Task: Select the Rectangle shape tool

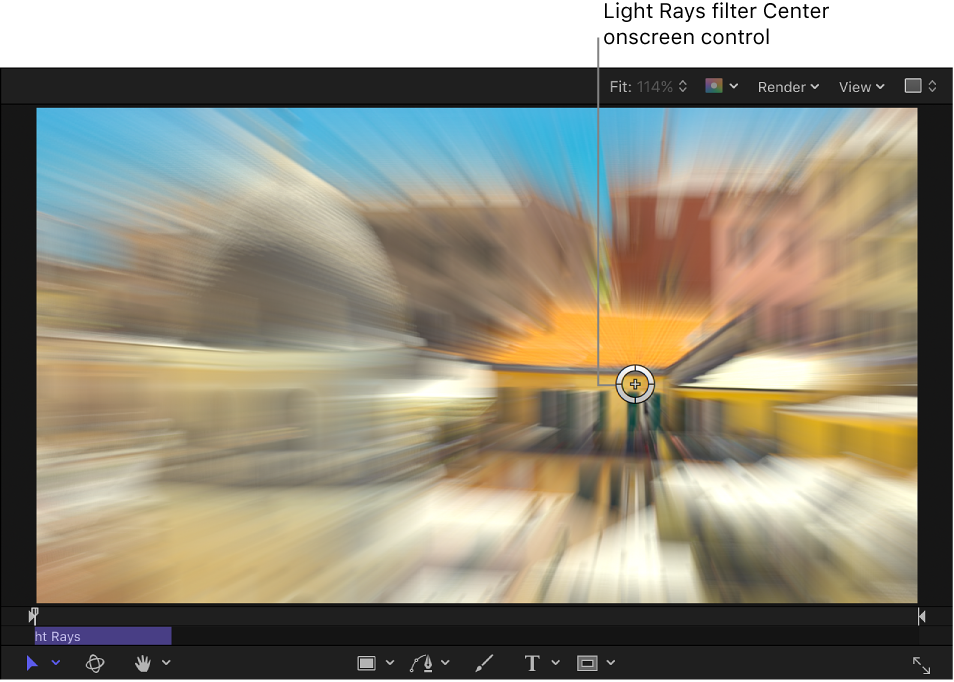Action: click(368, 663)
